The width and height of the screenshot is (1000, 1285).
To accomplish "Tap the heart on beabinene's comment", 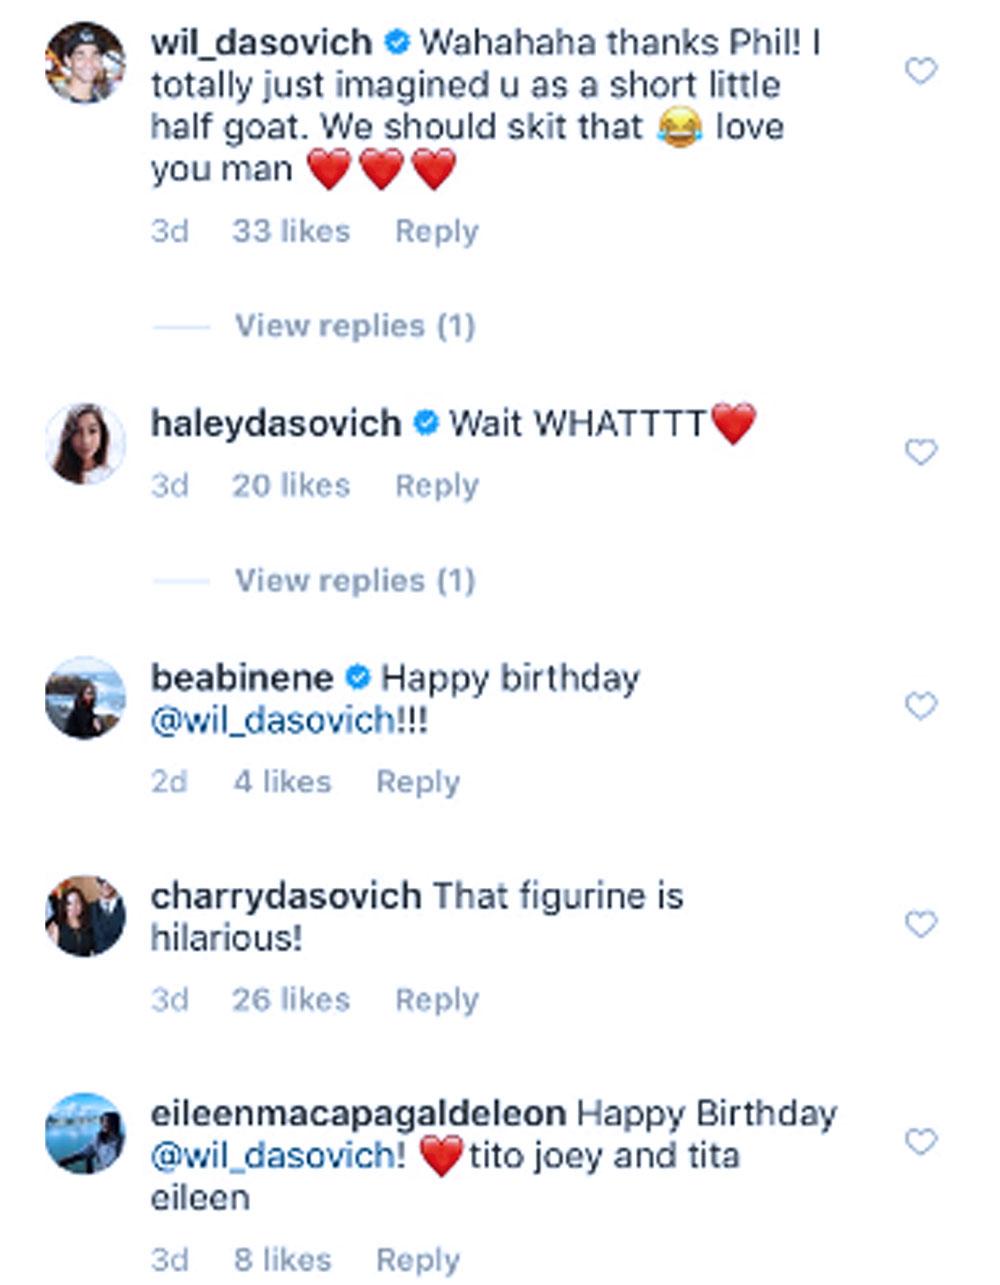I will tap(920, 706).
